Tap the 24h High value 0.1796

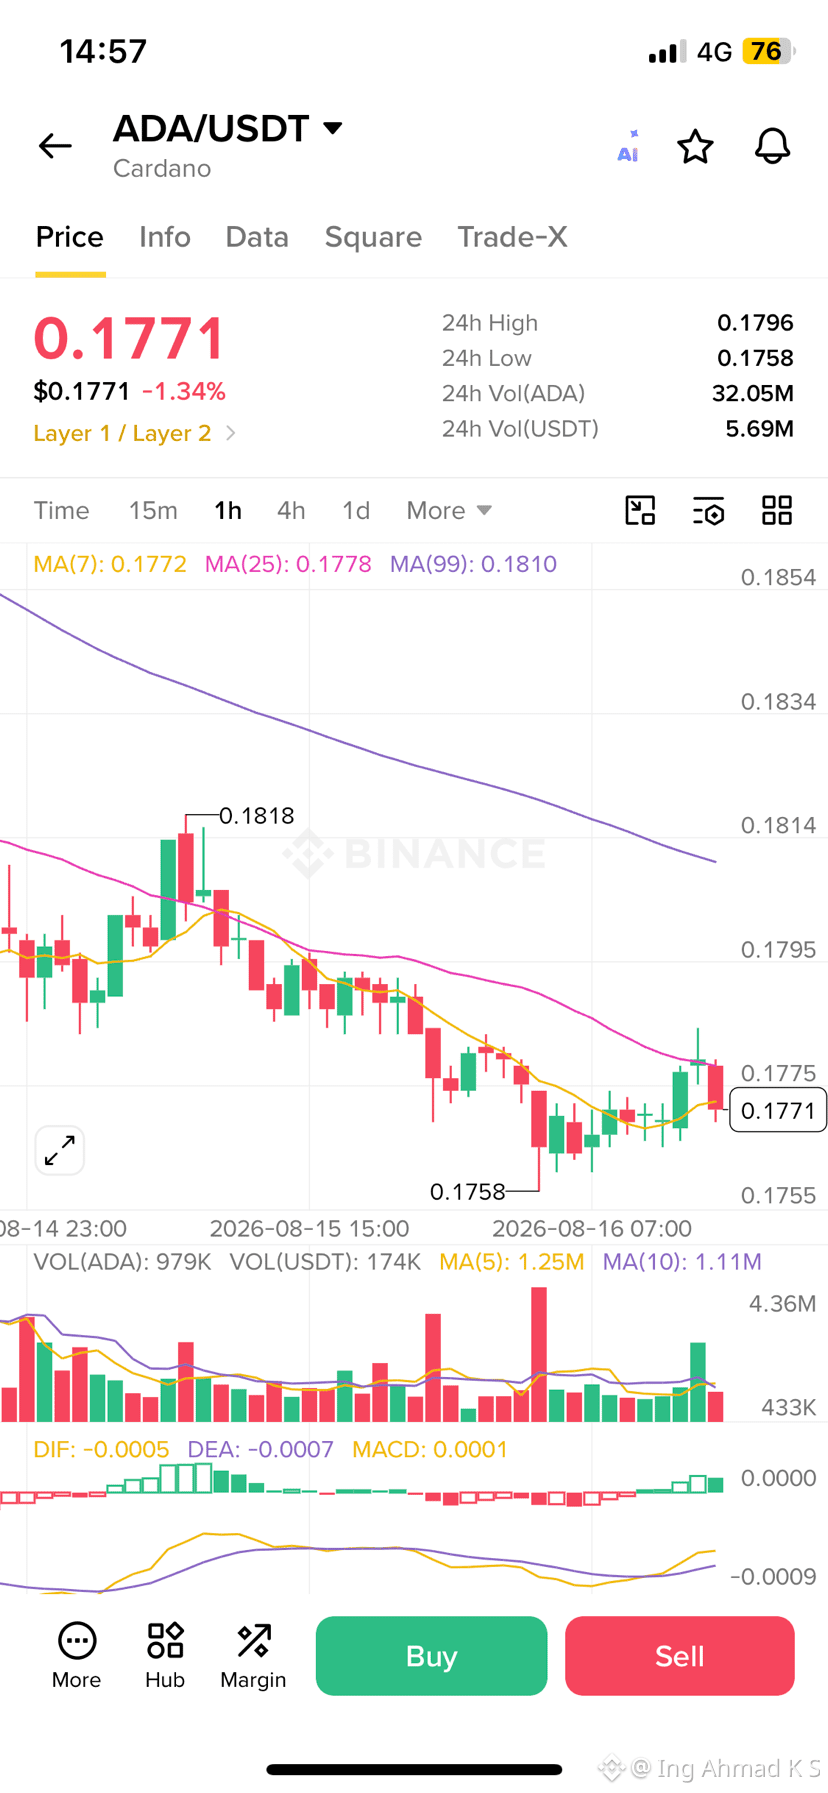click(x=755, y=323)
